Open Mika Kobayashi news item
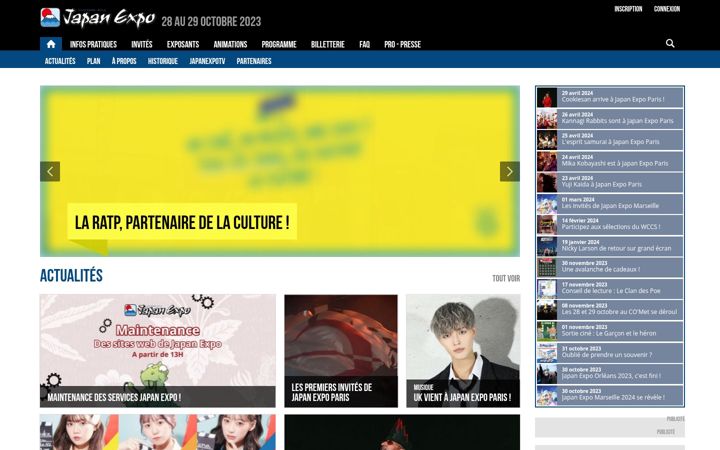 point(610,161)
